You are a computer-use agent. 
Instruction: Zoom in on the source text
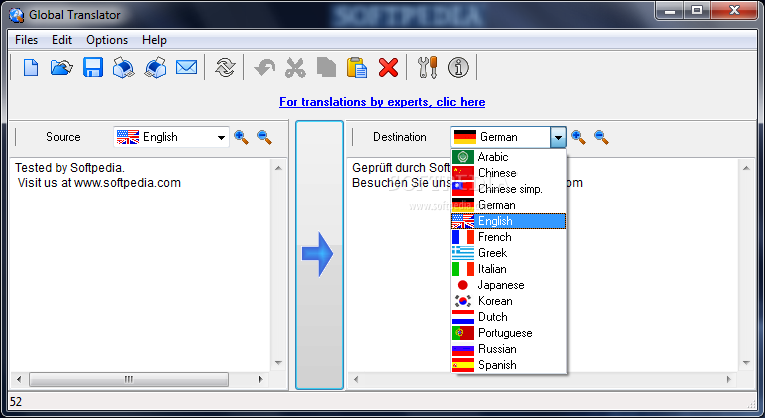(242, 138)
